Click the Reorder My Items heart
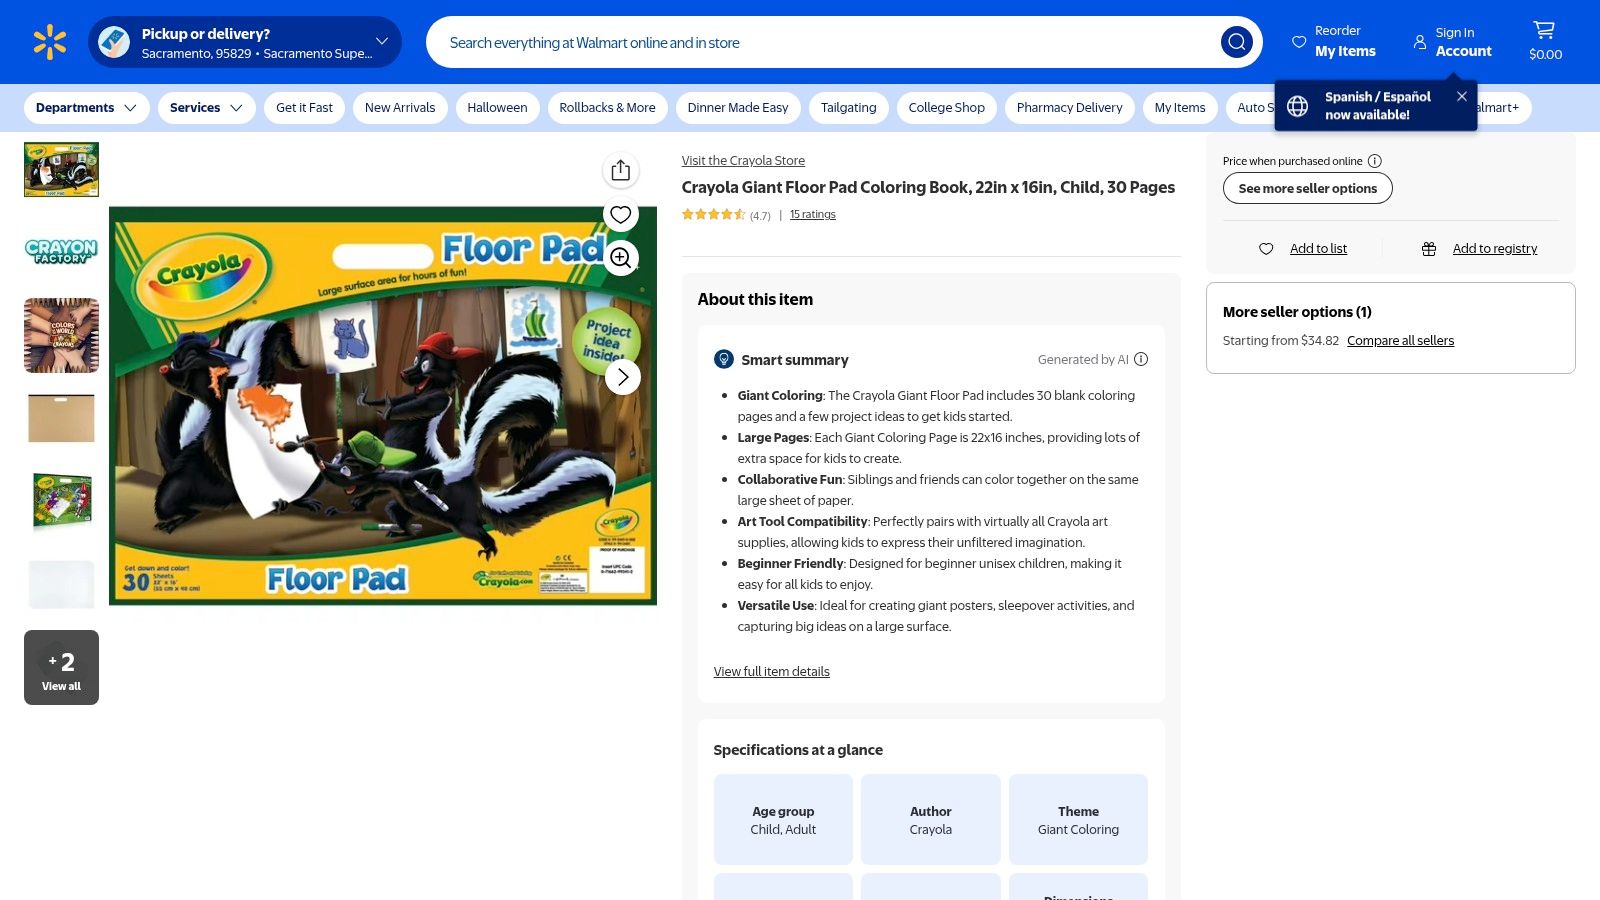1600x900 pixels. point(1299,42)
